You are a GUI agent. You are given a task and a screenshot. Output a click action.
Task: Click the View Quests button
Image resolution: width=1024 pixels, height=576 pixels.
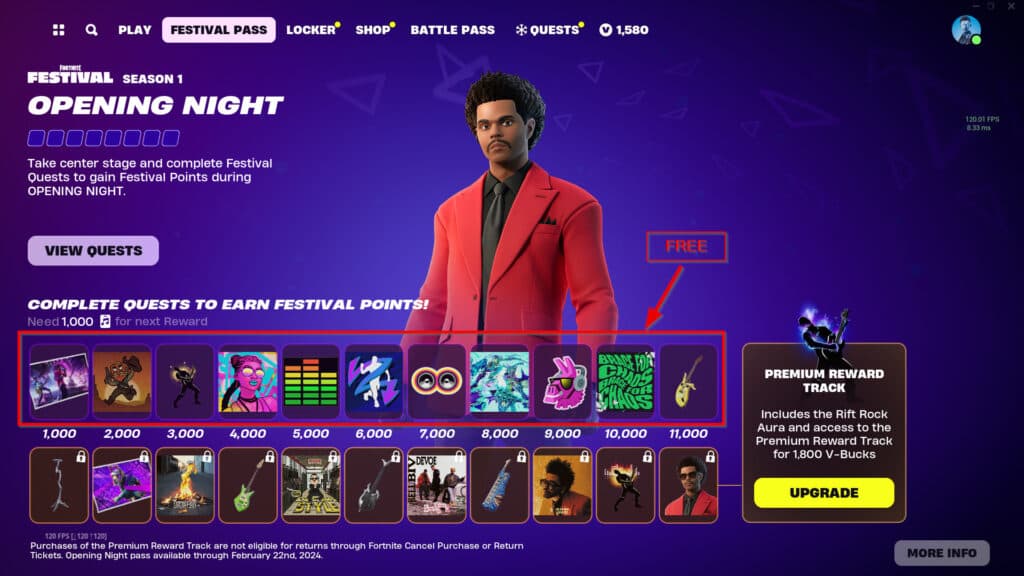93,251
